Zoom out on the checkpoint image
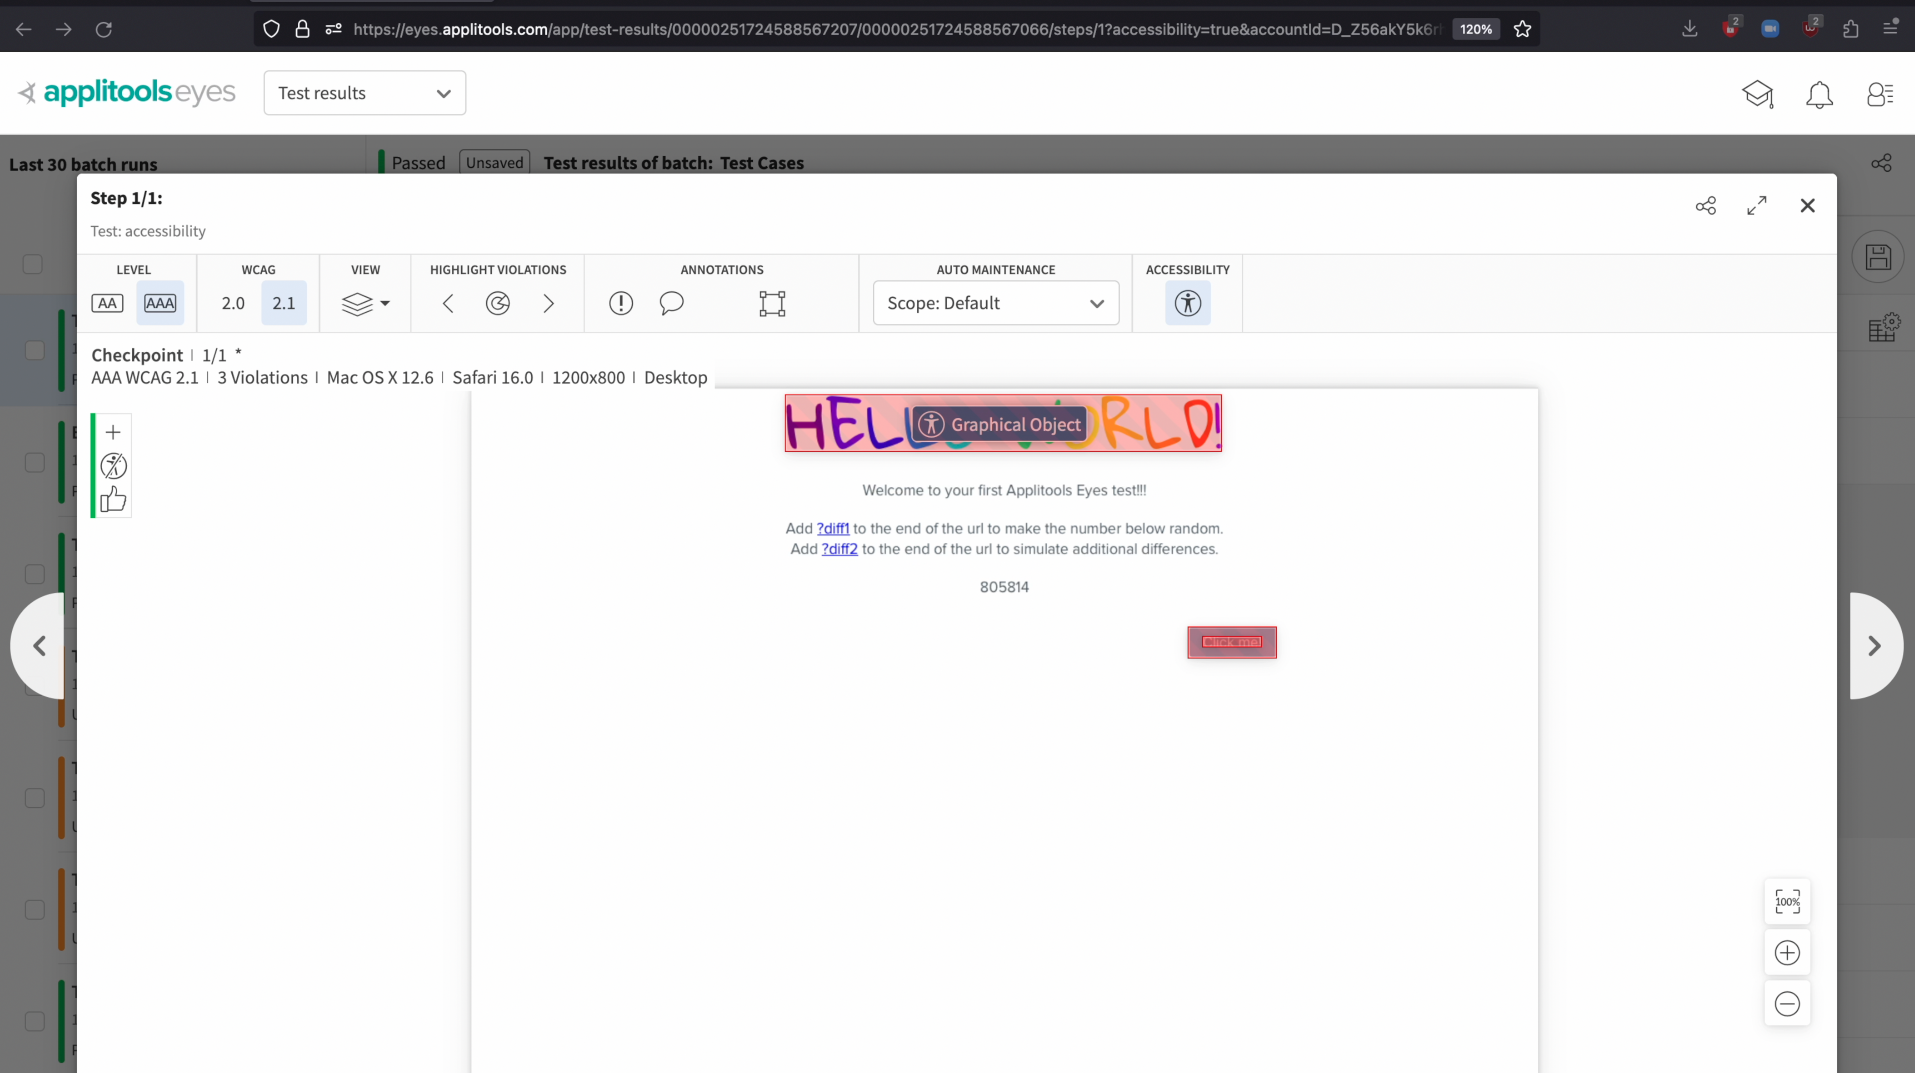 click(1788, 1004)
